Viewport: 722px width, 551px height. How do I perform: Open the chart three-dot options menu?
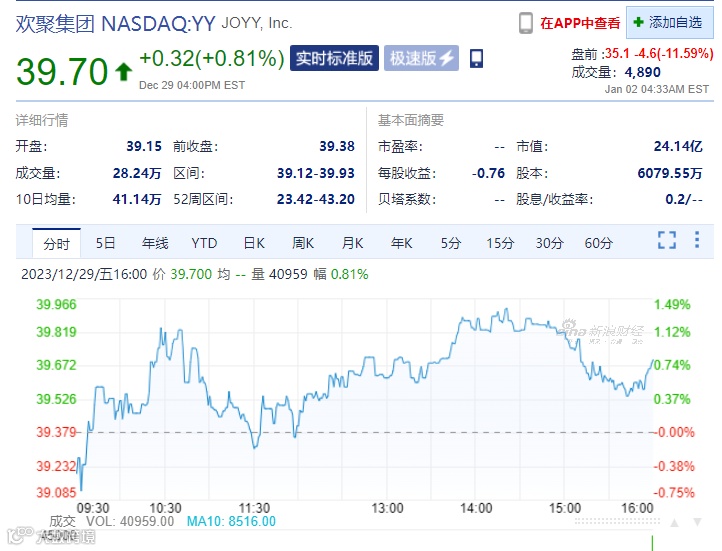pyautogui.click(x=697, y=240)
